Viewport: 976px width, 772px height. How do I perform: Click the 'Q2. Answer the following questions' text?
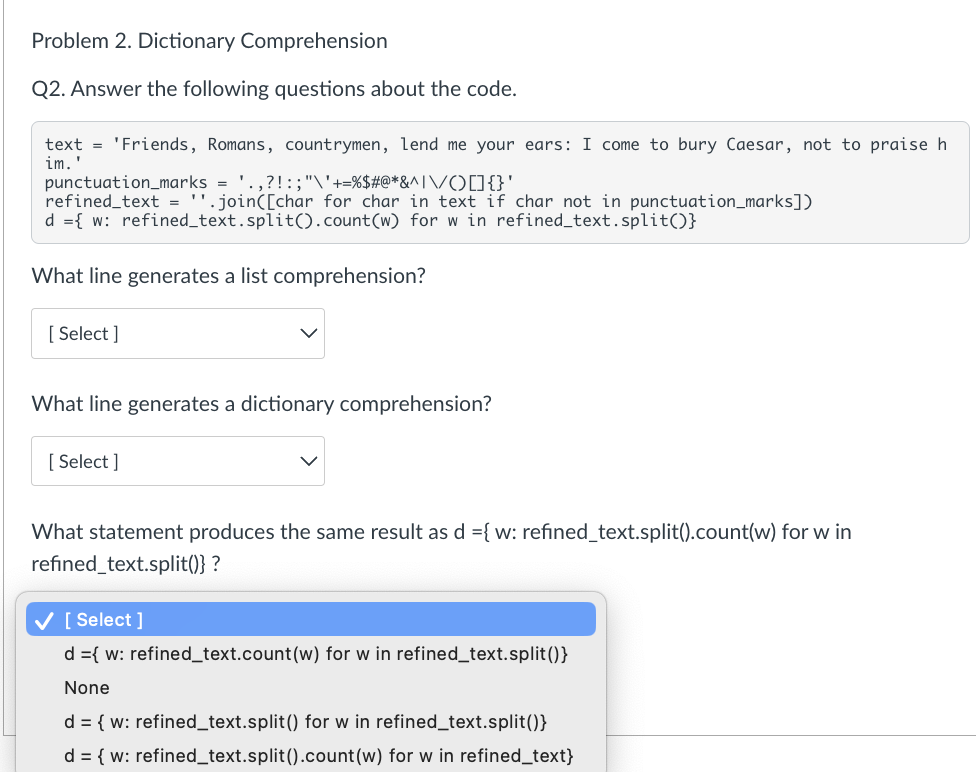pos(273,89)
